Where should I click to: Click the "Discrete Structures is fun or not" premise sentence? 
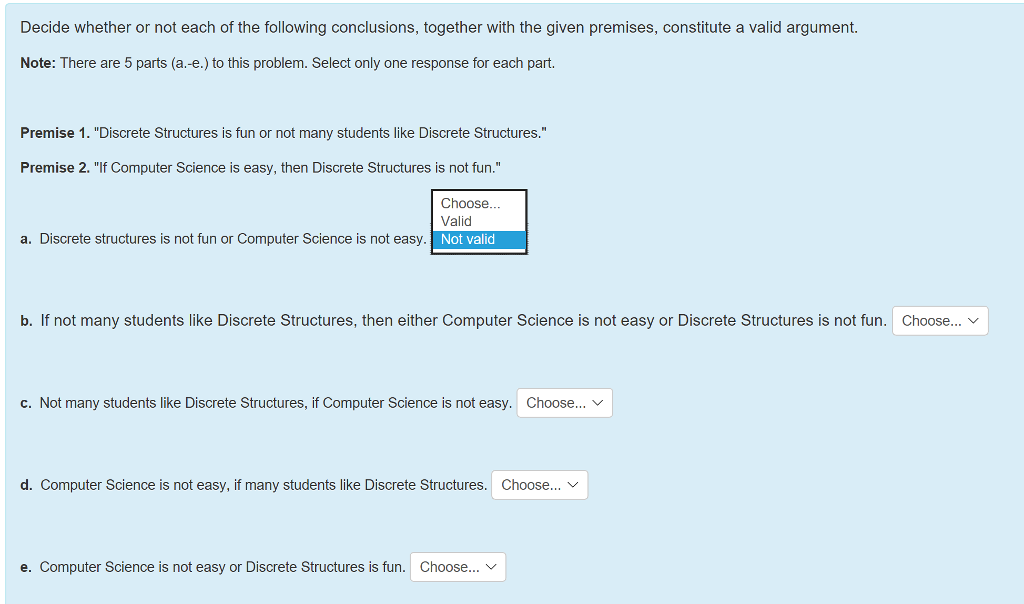pyautogui.click(x=320, y=133)
